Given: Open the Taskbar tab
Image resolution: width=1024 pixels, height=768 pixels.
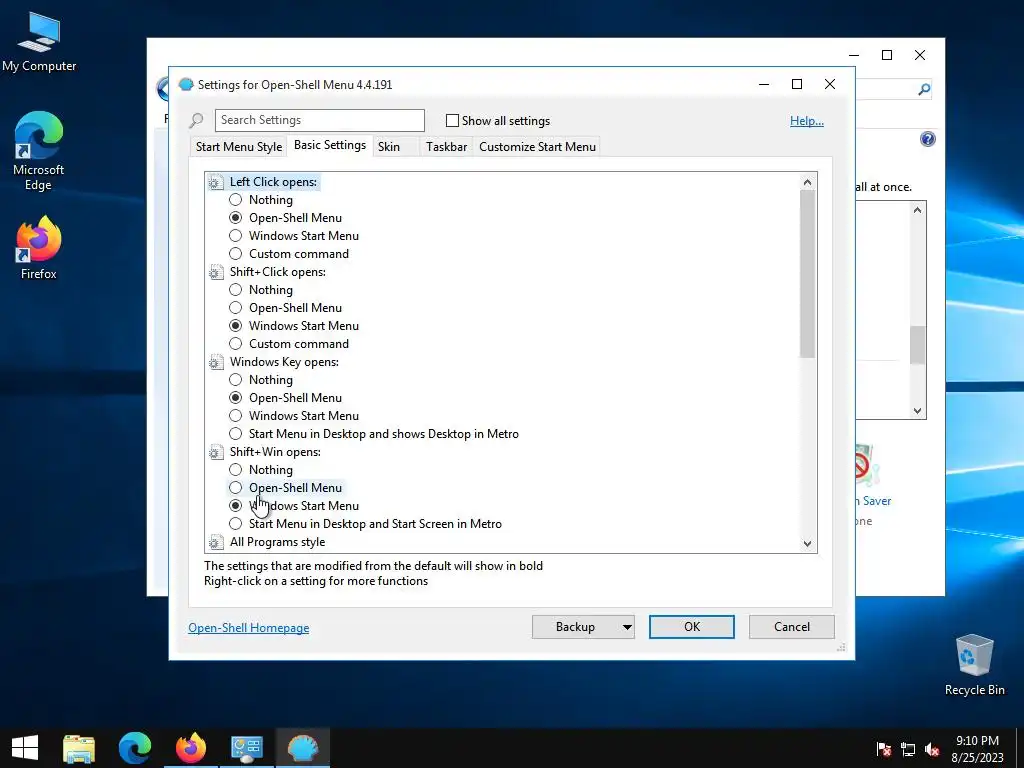Looking at the screenshot, I should 447,147.
